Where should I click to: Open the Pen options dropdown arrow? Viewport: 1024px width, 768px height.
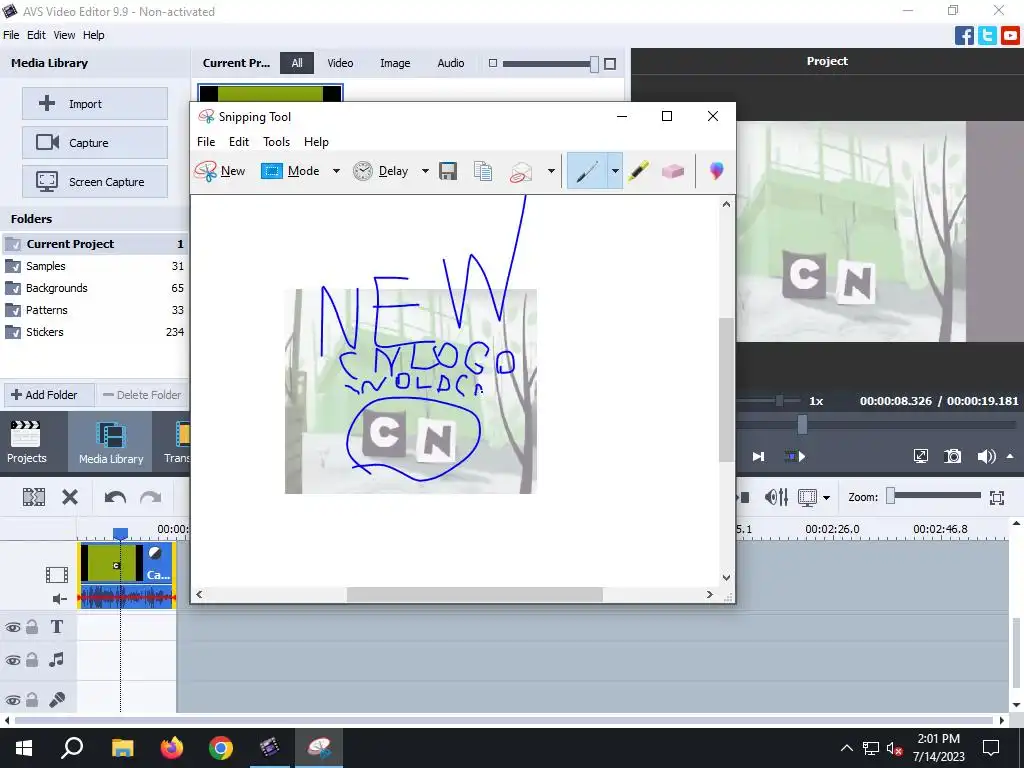[x=615, y=171]
